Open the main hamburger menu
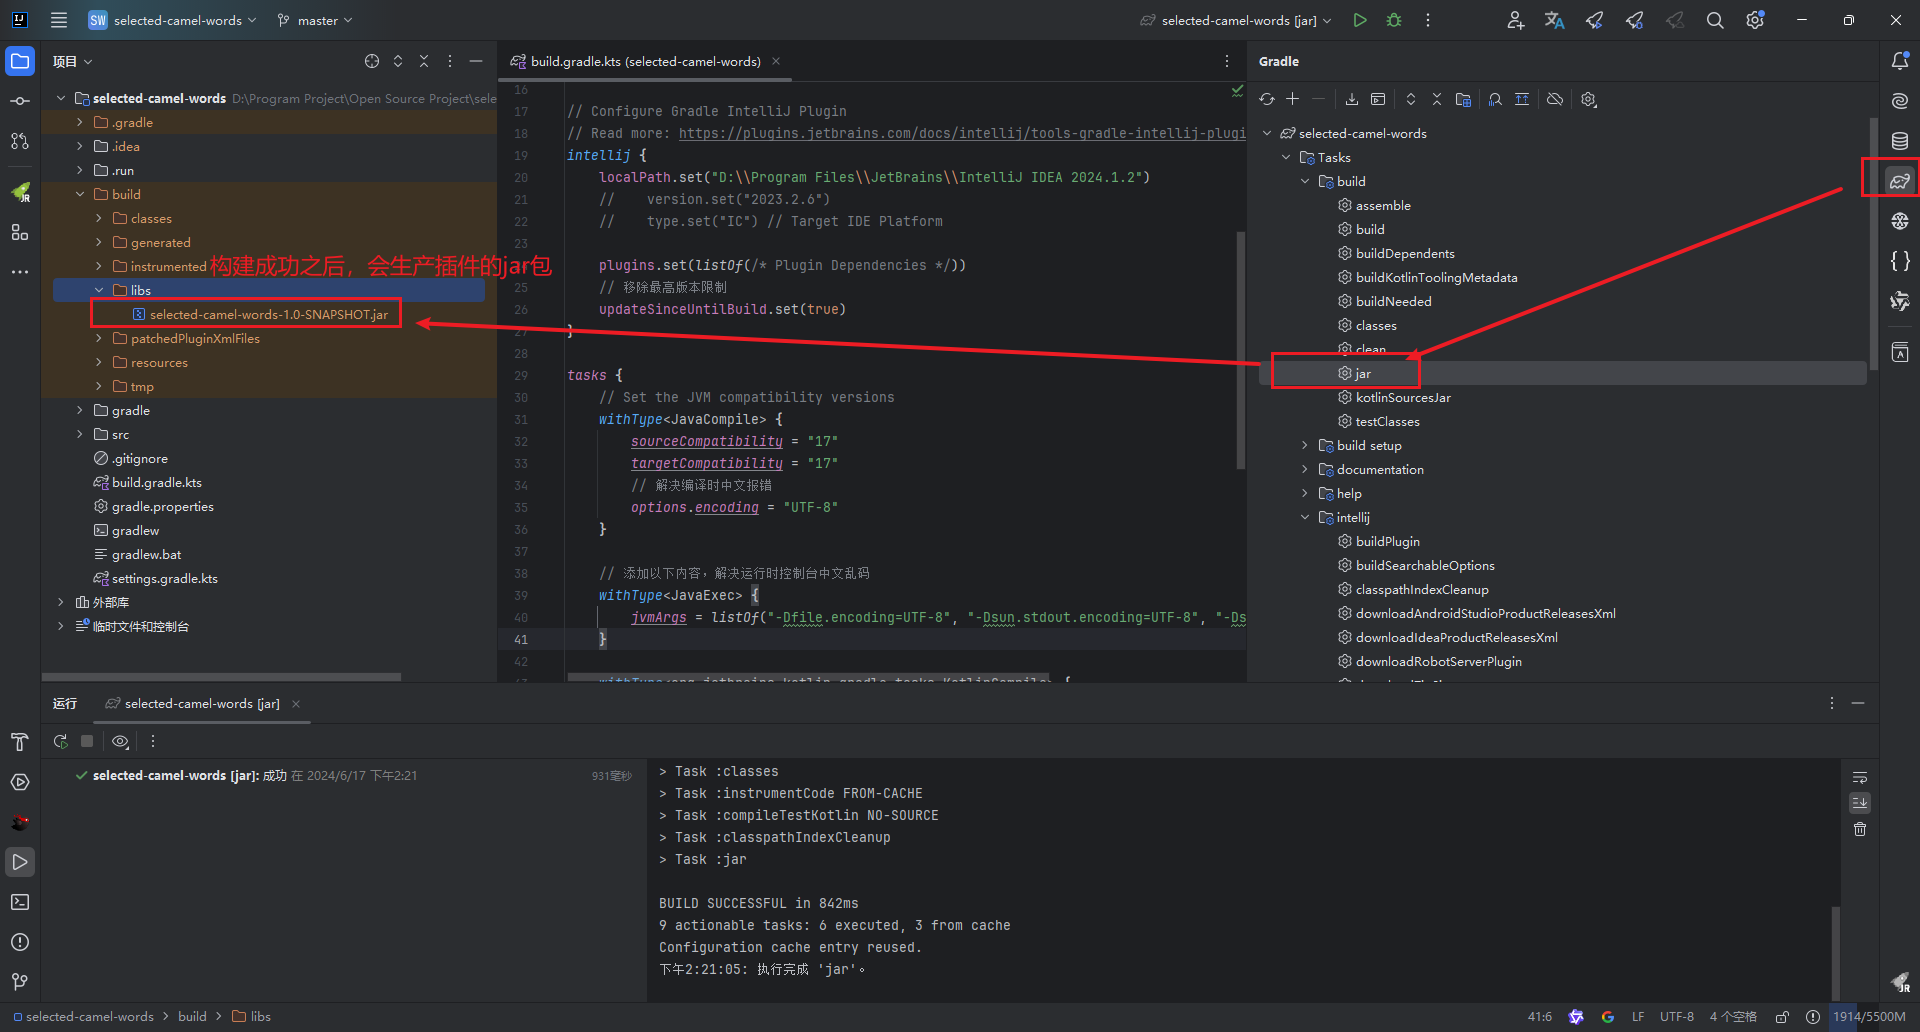 click(58, 20)
